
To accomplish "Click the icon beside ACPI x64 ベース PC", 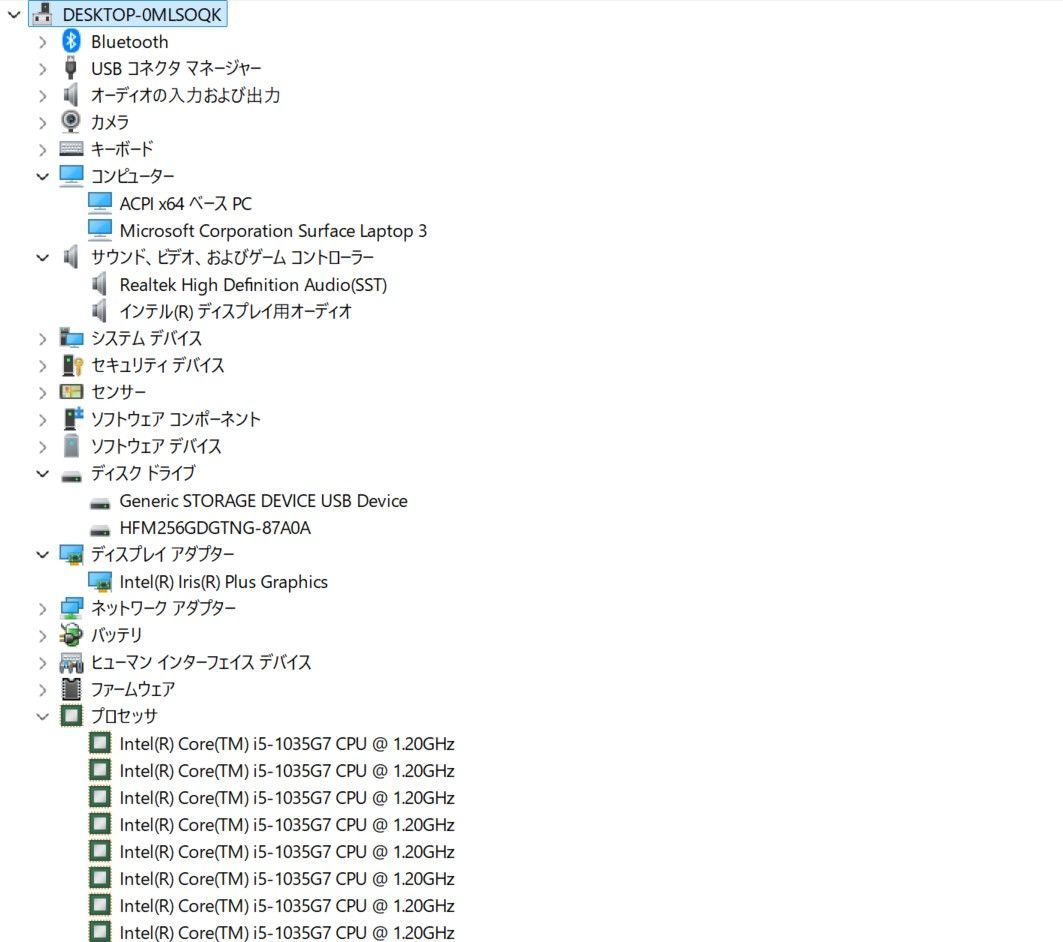I will 100,203.
